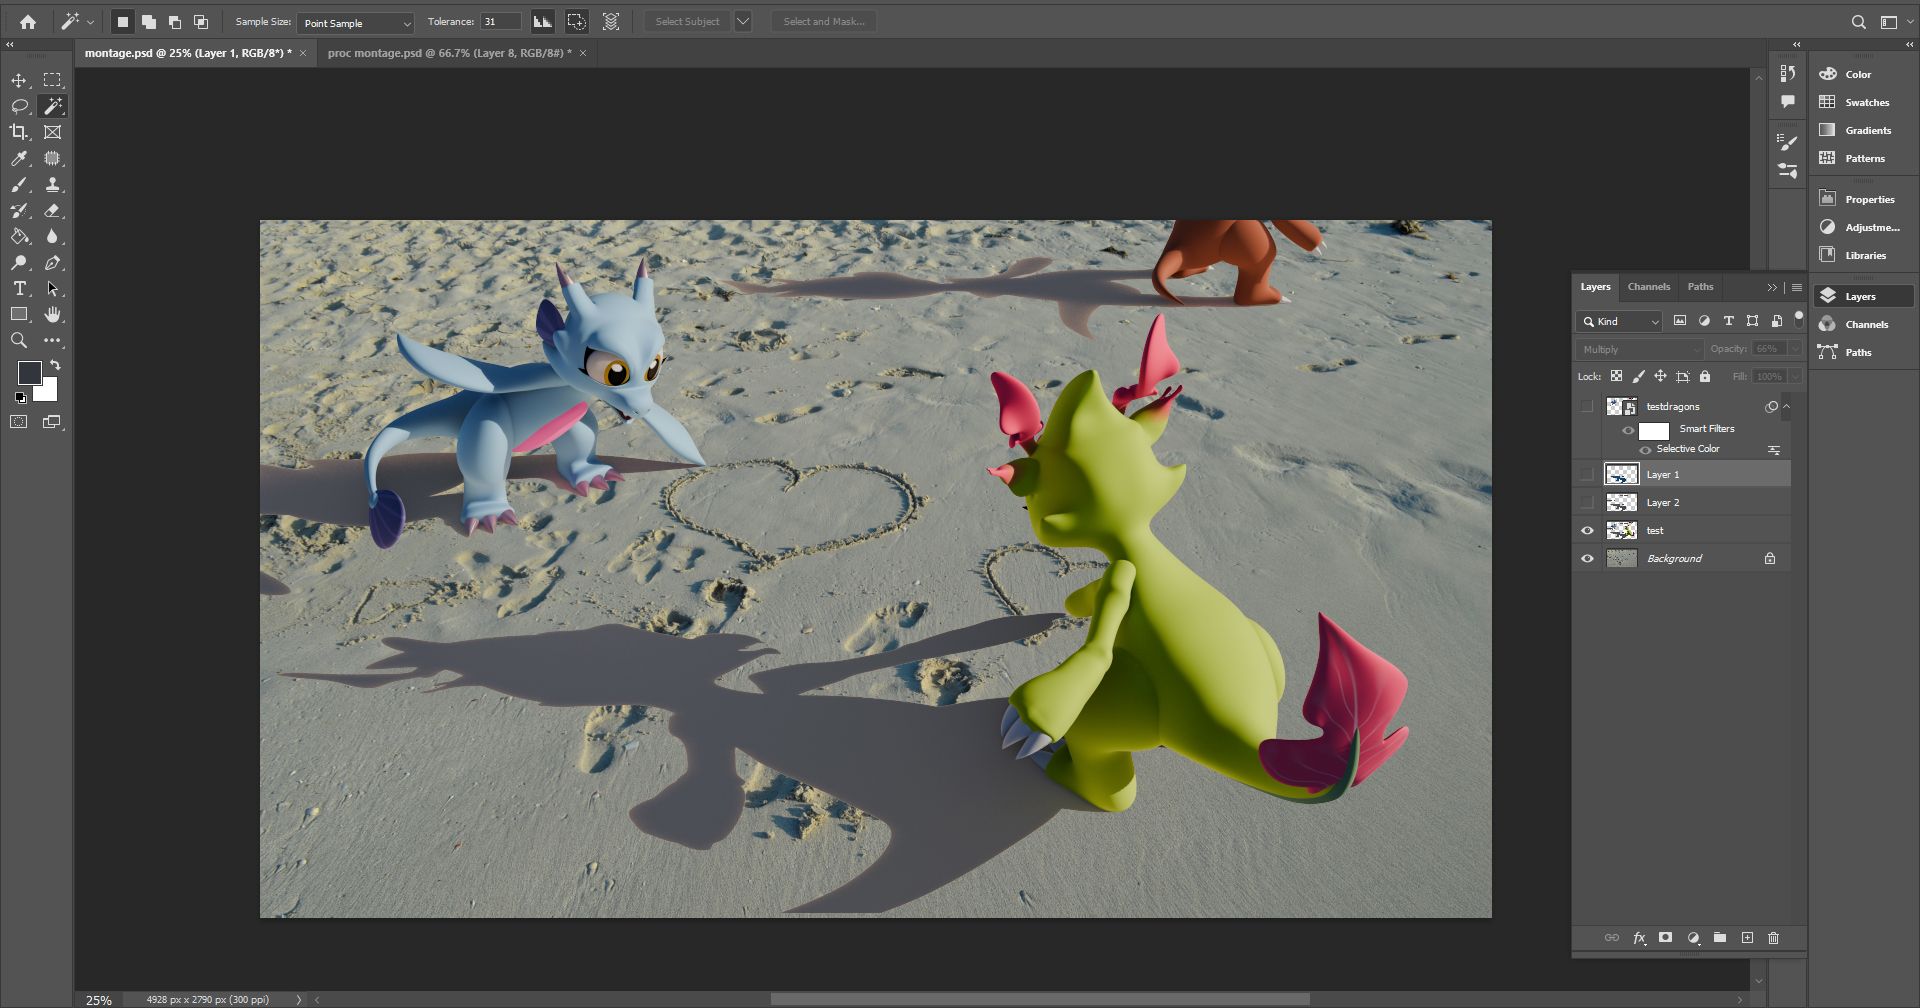
Task: Click the foreground color swatch
Action: point(29,373)
